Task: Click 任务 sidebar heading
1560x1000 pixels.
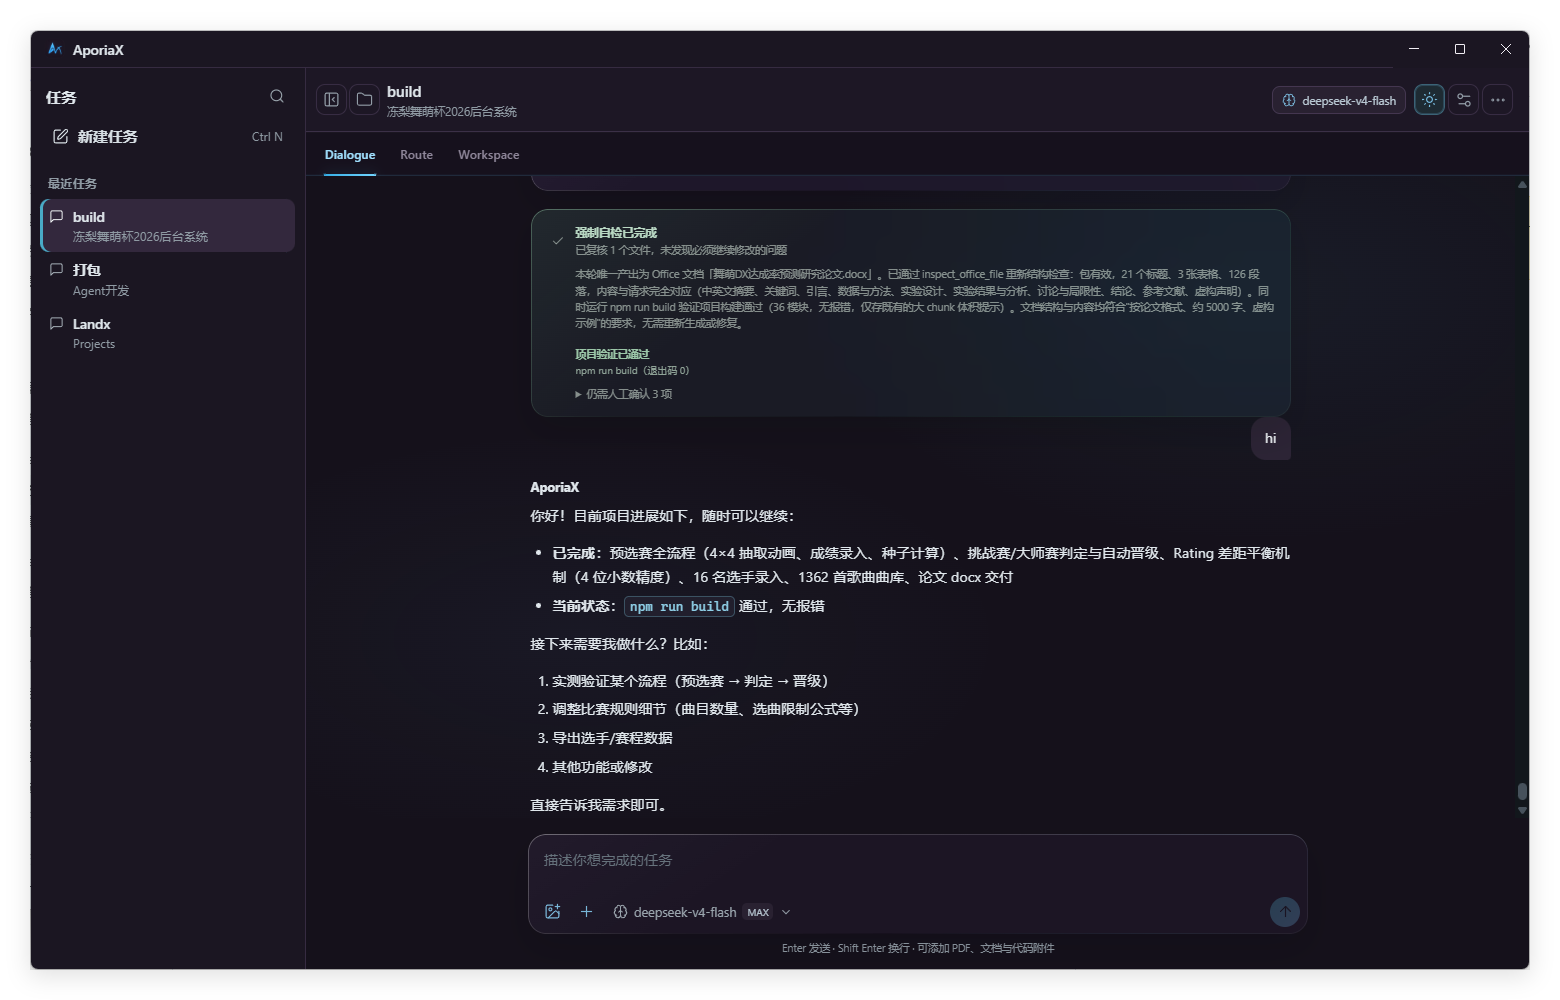Action: coord(61,97)
